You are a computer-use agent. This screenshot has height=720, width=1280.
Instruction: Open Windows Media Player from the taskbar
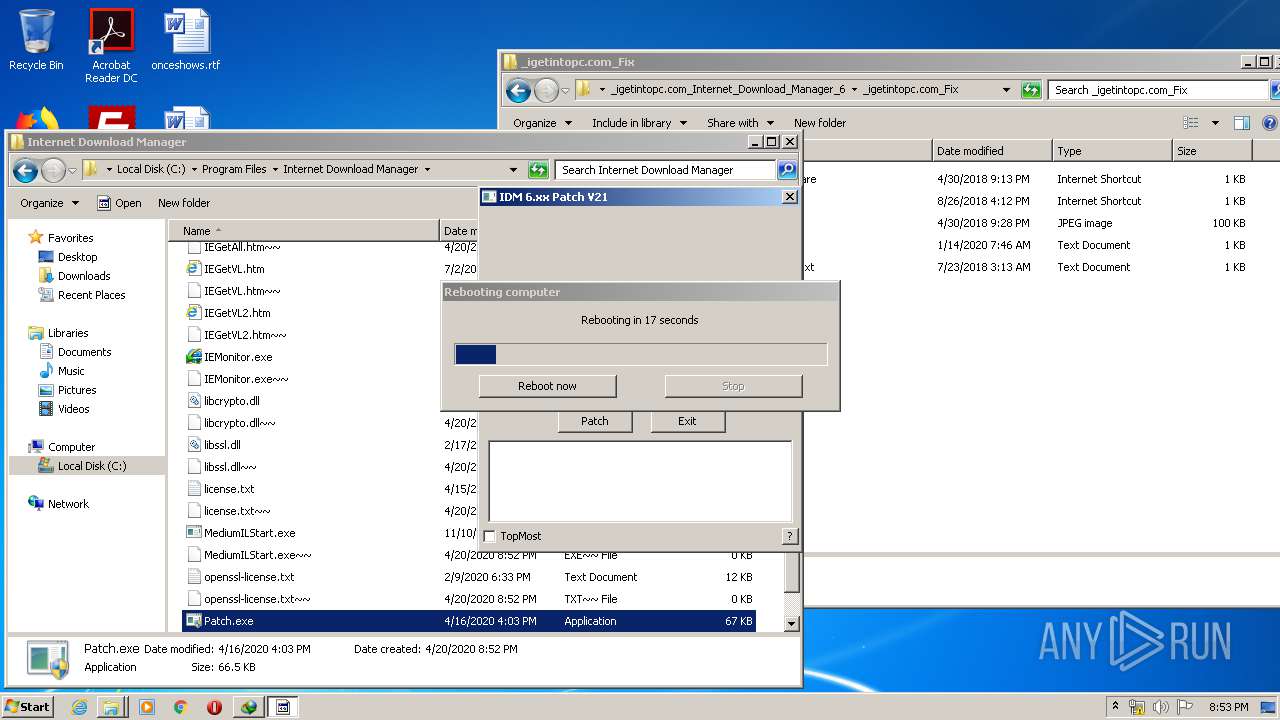click(x=147, y=707)
